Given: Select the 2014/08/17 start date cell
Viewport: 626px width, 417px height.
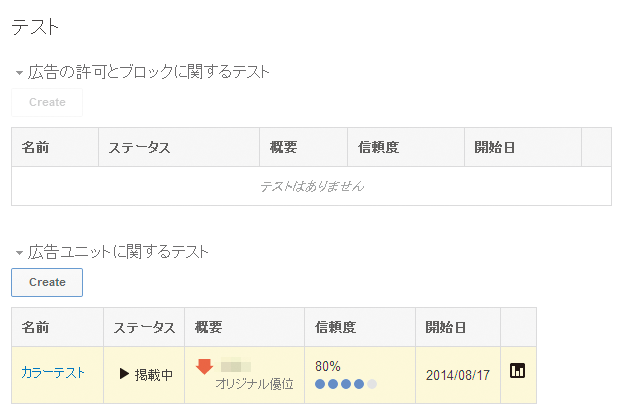Looking at the screenshot, I should tap(458, 375).
